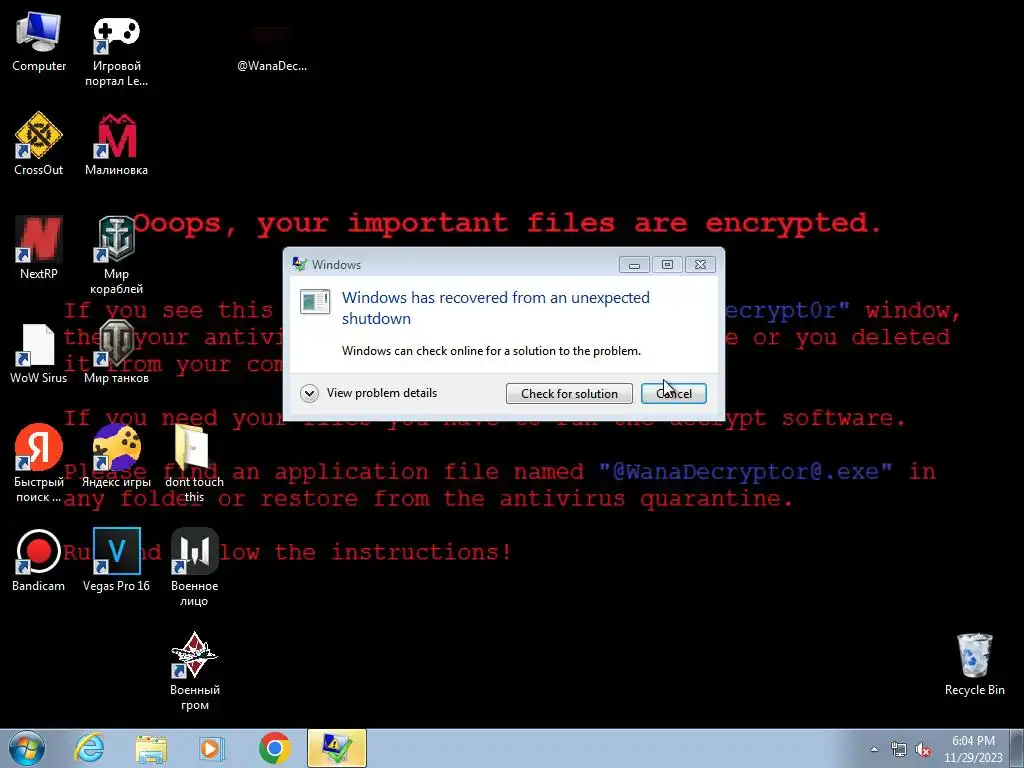Open Windows Explorer from the taskbar
This screenshot has width=1024, height=768.
pos(151,748)
